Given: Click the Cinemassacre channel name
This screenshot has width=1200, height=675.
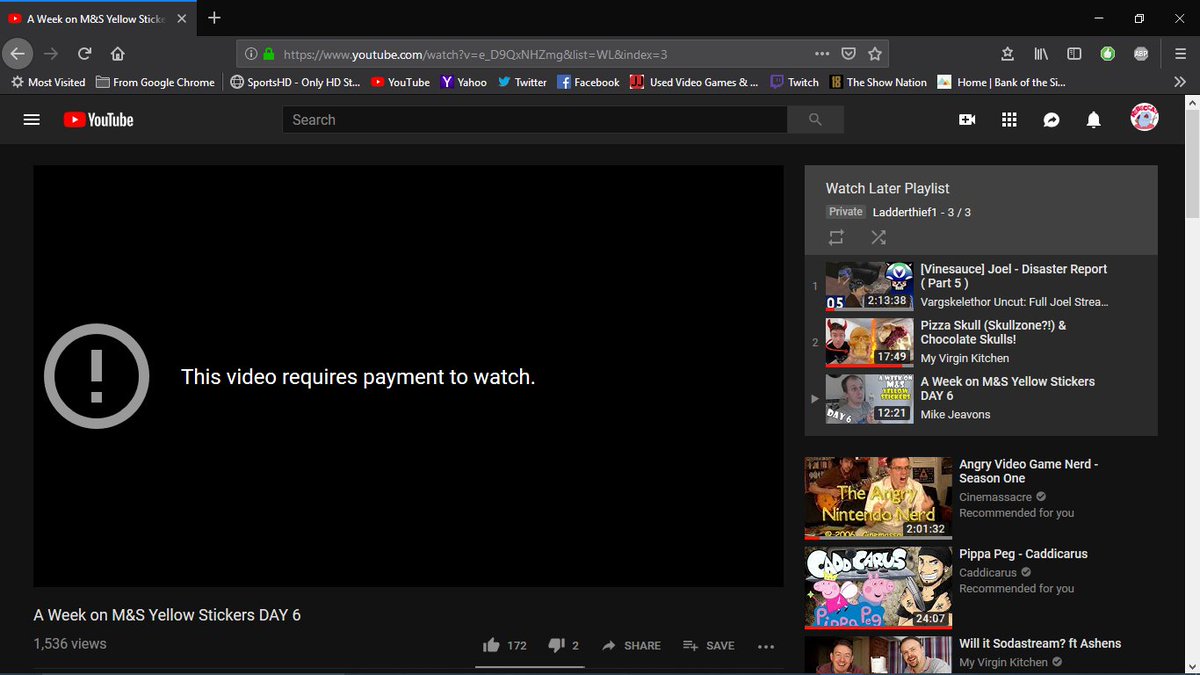Looking at the screenshot, I should (x=996, y=496).
